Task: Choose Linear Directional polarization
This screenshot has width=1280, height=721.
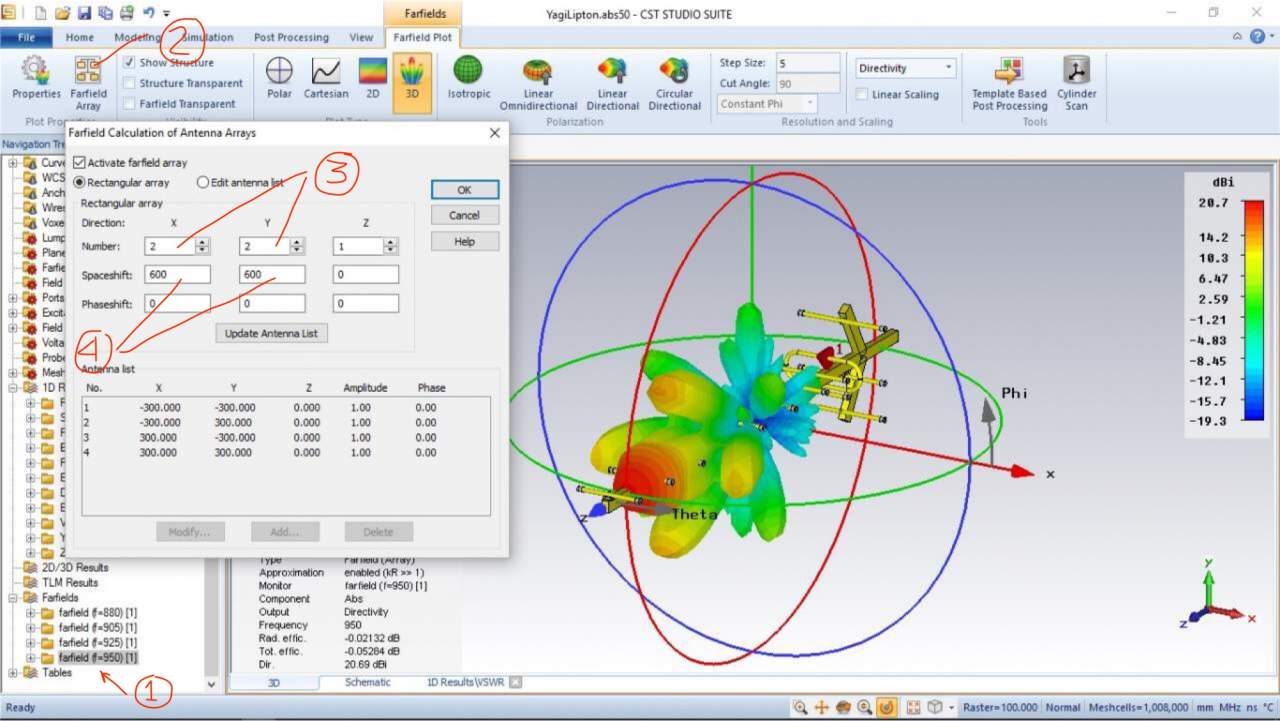Action: [x=612, y=84]
